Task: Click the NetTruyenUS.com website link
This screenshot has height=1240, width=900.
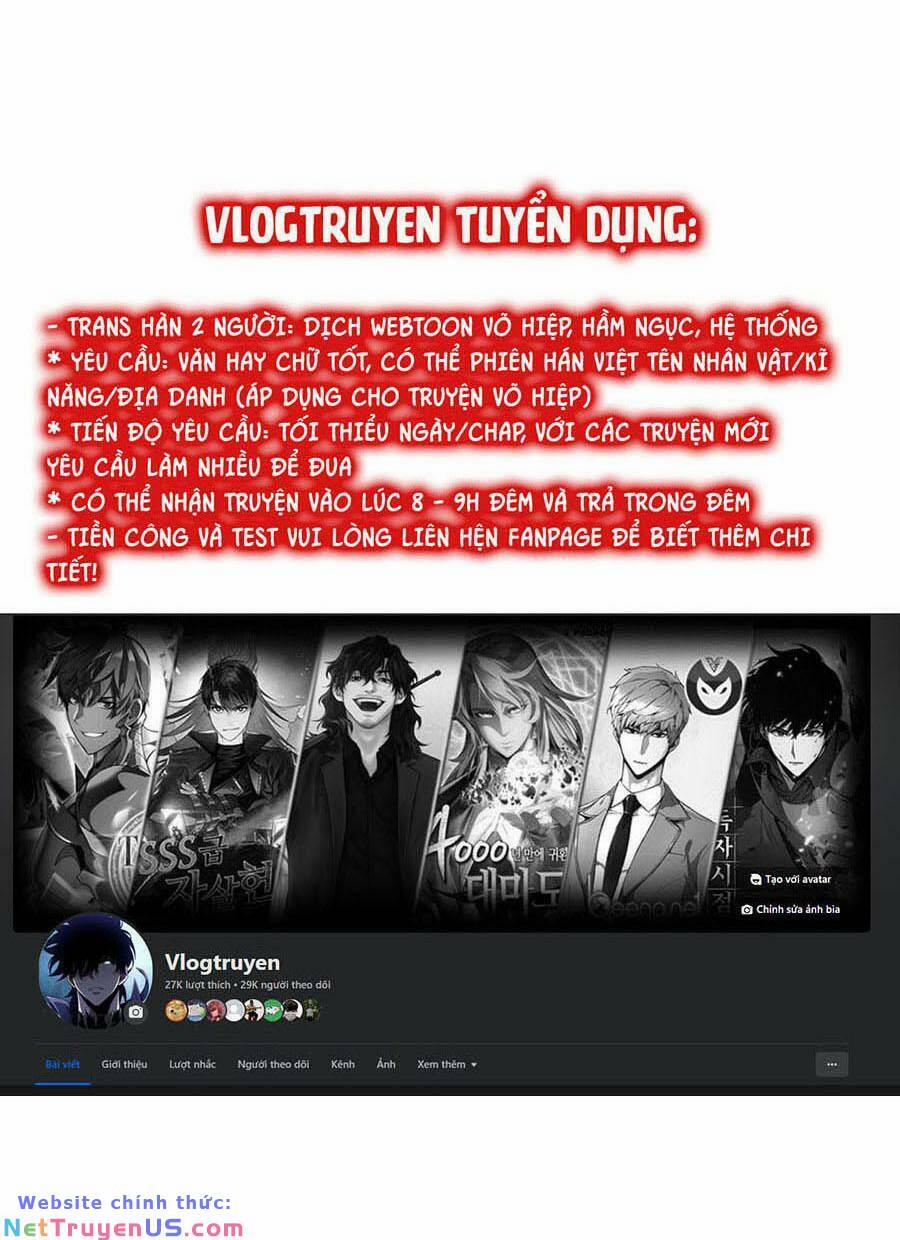Action: tap(123, 1228)
